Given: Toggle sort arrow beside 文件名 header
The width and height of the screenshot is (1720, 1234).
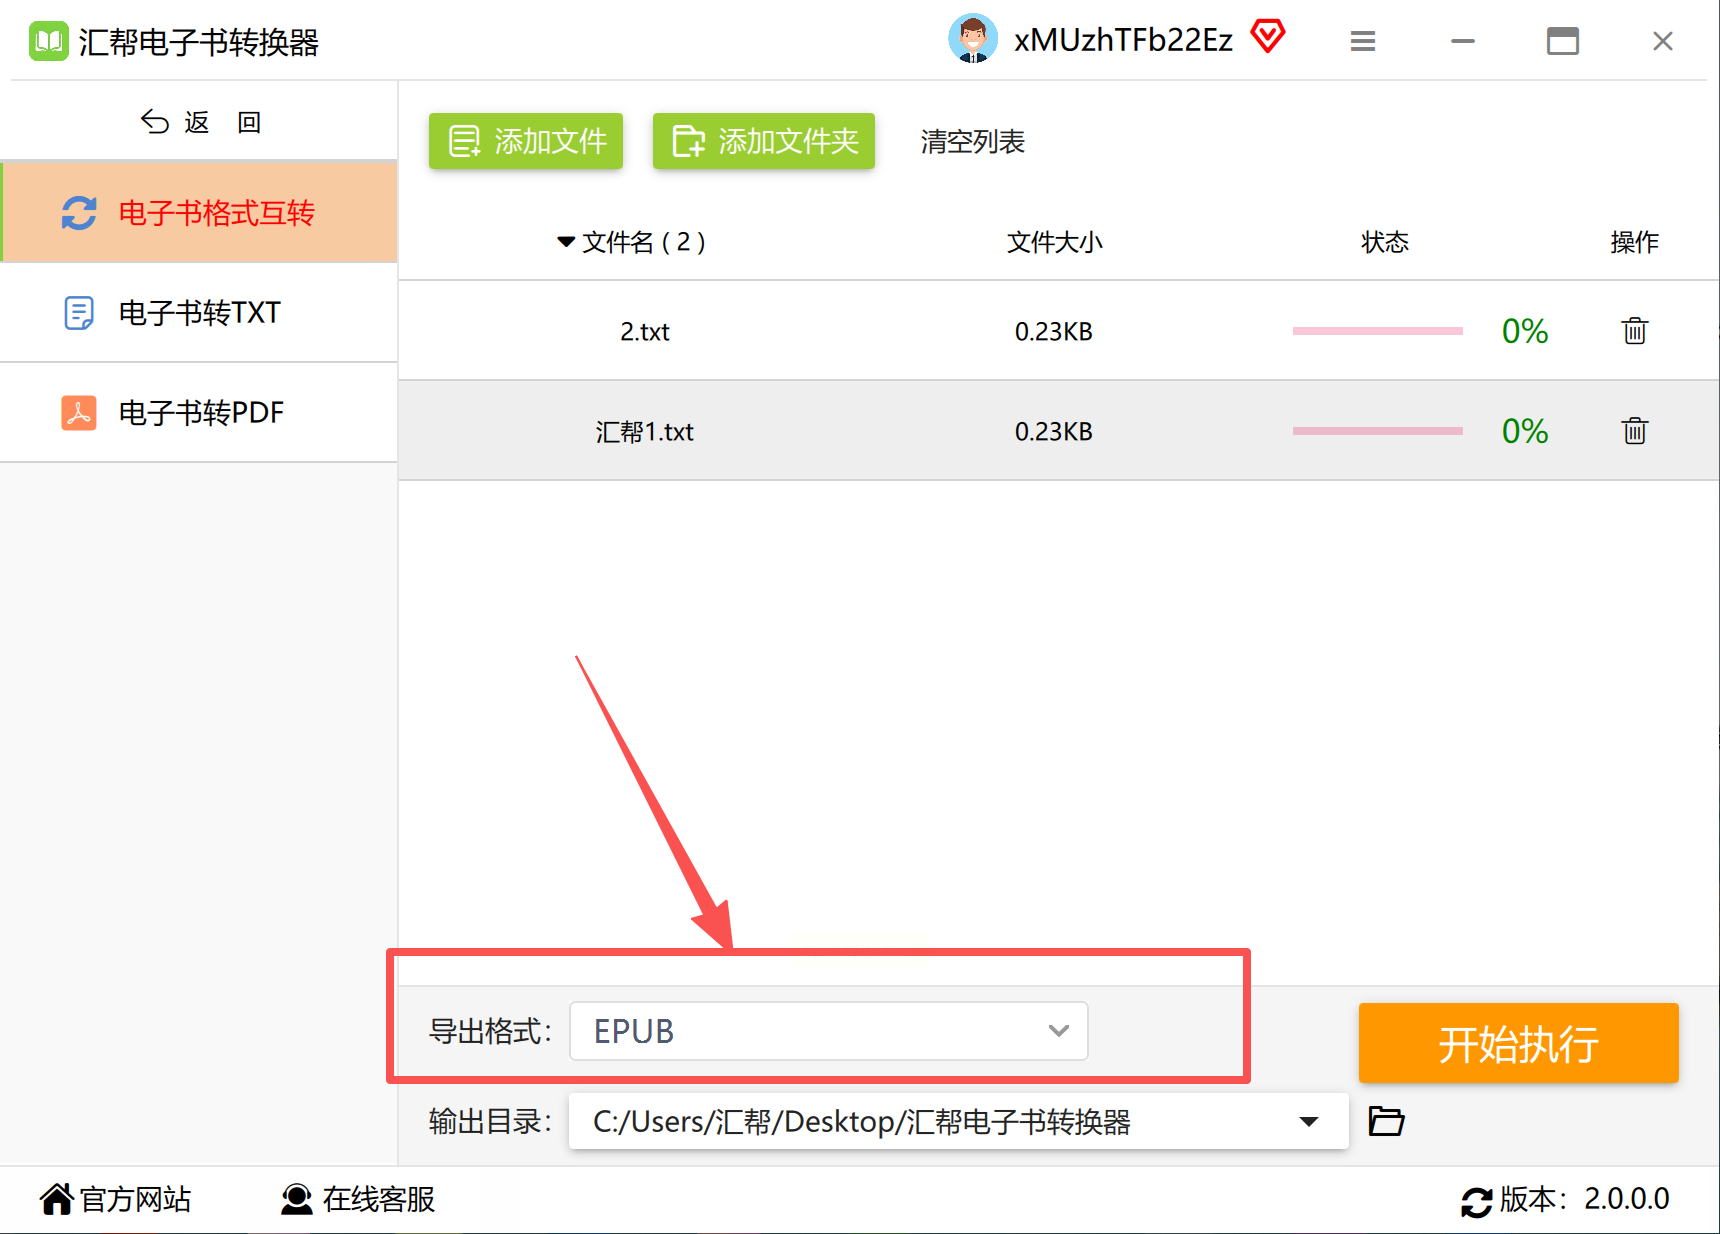Looking at the screenshot, I should (x=566, y=242).
